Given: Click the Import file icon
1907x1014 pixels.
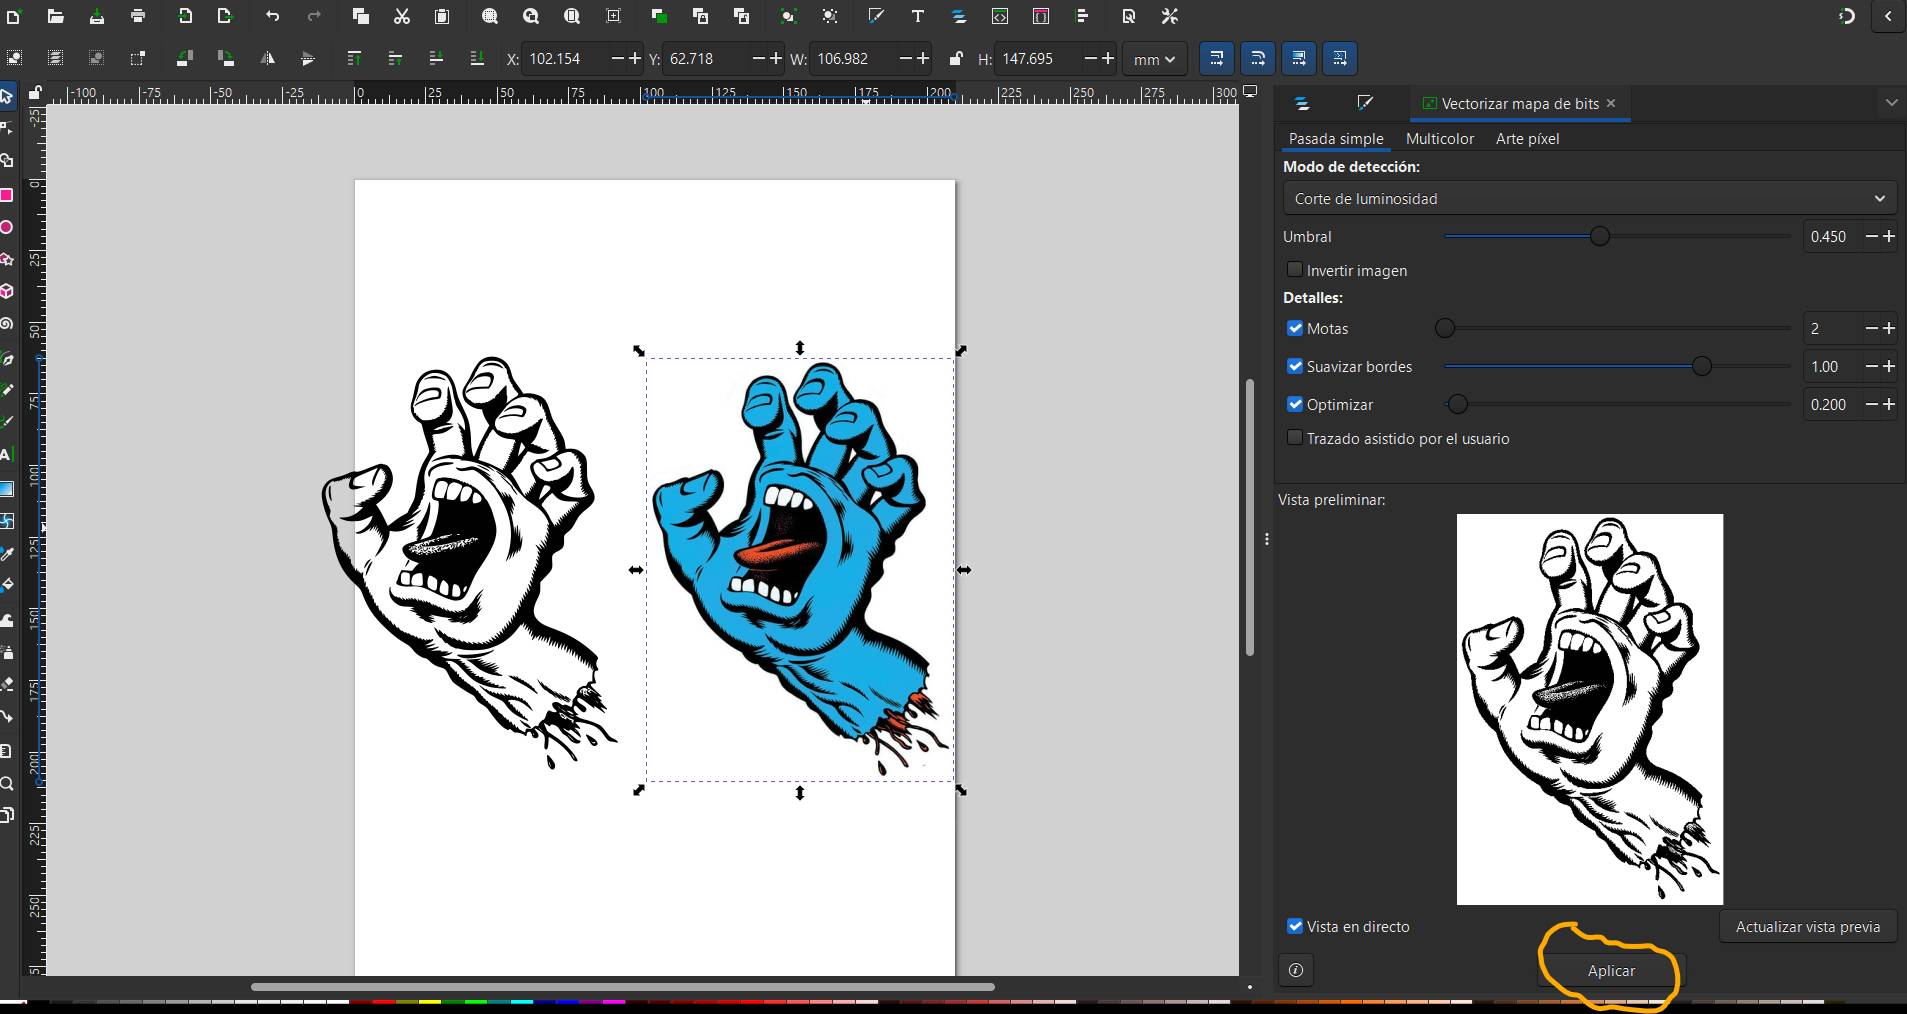Looking at the screenshot, I should coord(185,16).
